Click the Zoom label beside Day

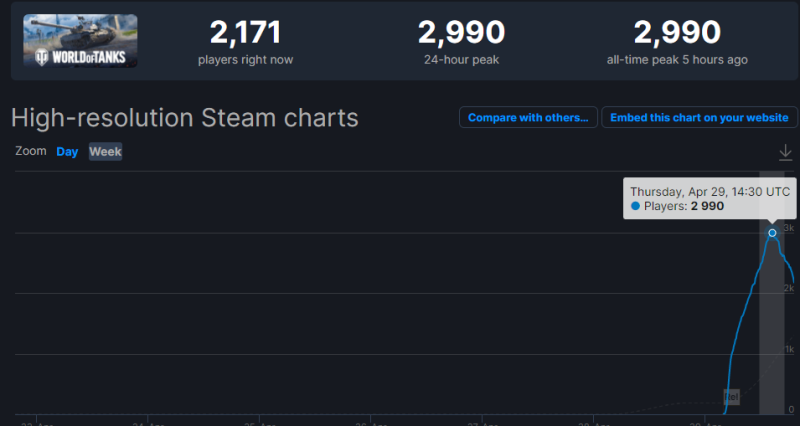pos(31,151)
